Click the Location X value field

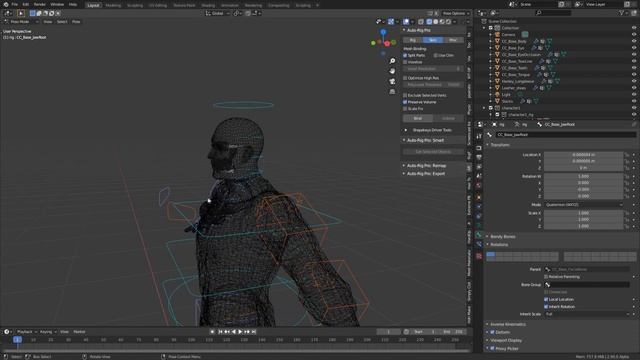pyautogui.click(x=583, y=155)
